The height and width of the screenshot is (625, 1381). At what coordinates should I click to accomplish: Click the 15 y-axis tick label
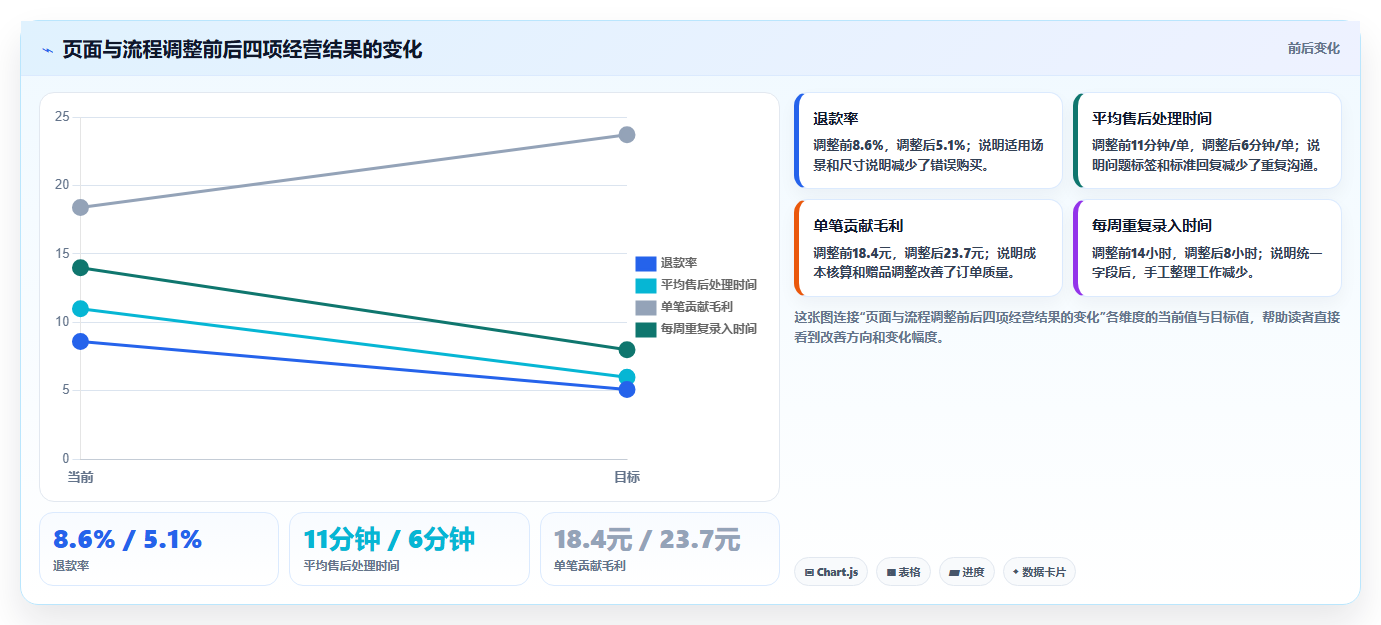coord(62,254)
